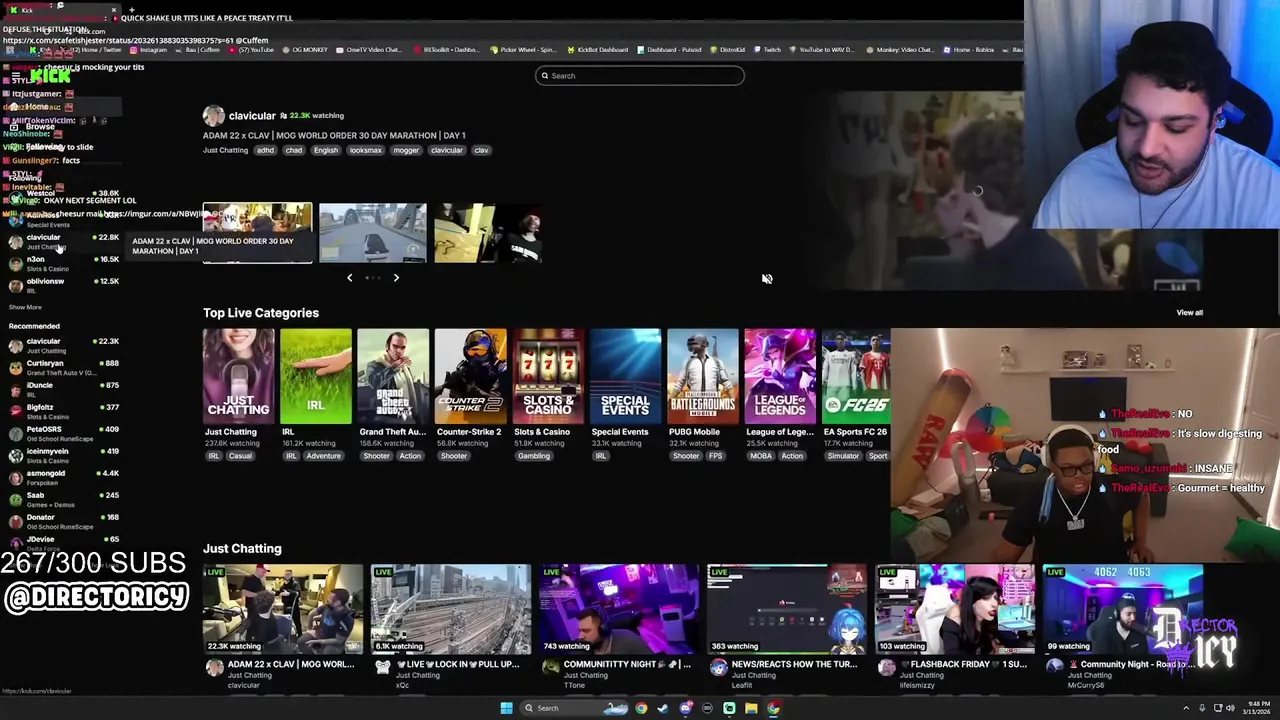This screenshot has height=720, width=1280.
Task: Open the xQc LOCK IN stream thumbnail
Action: point(451,609)
